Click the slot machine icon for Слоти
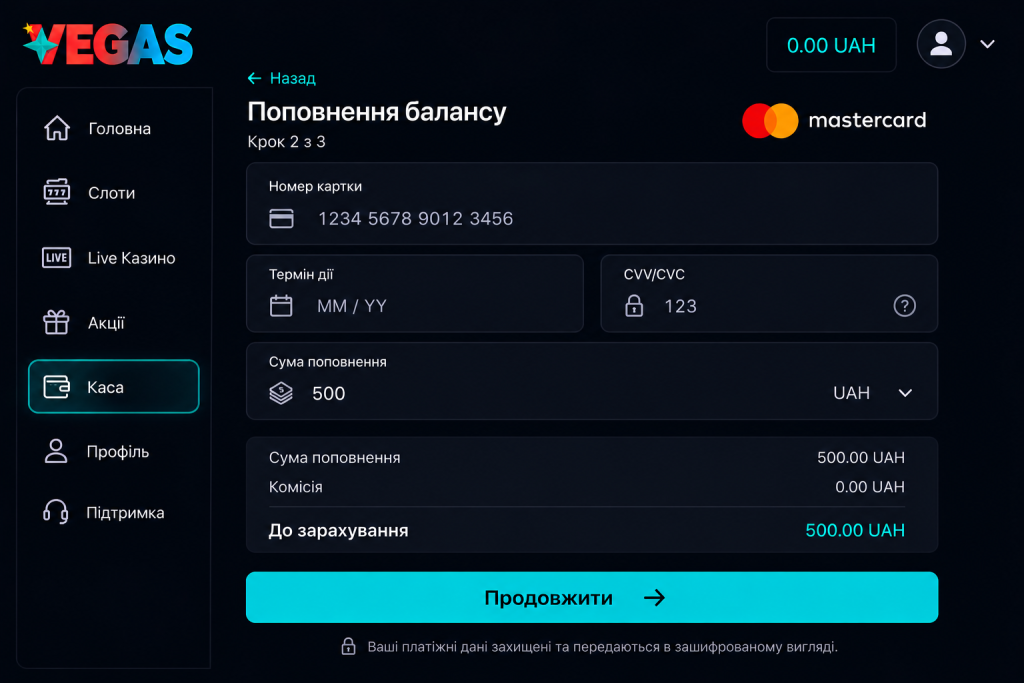 pos(57,192)
